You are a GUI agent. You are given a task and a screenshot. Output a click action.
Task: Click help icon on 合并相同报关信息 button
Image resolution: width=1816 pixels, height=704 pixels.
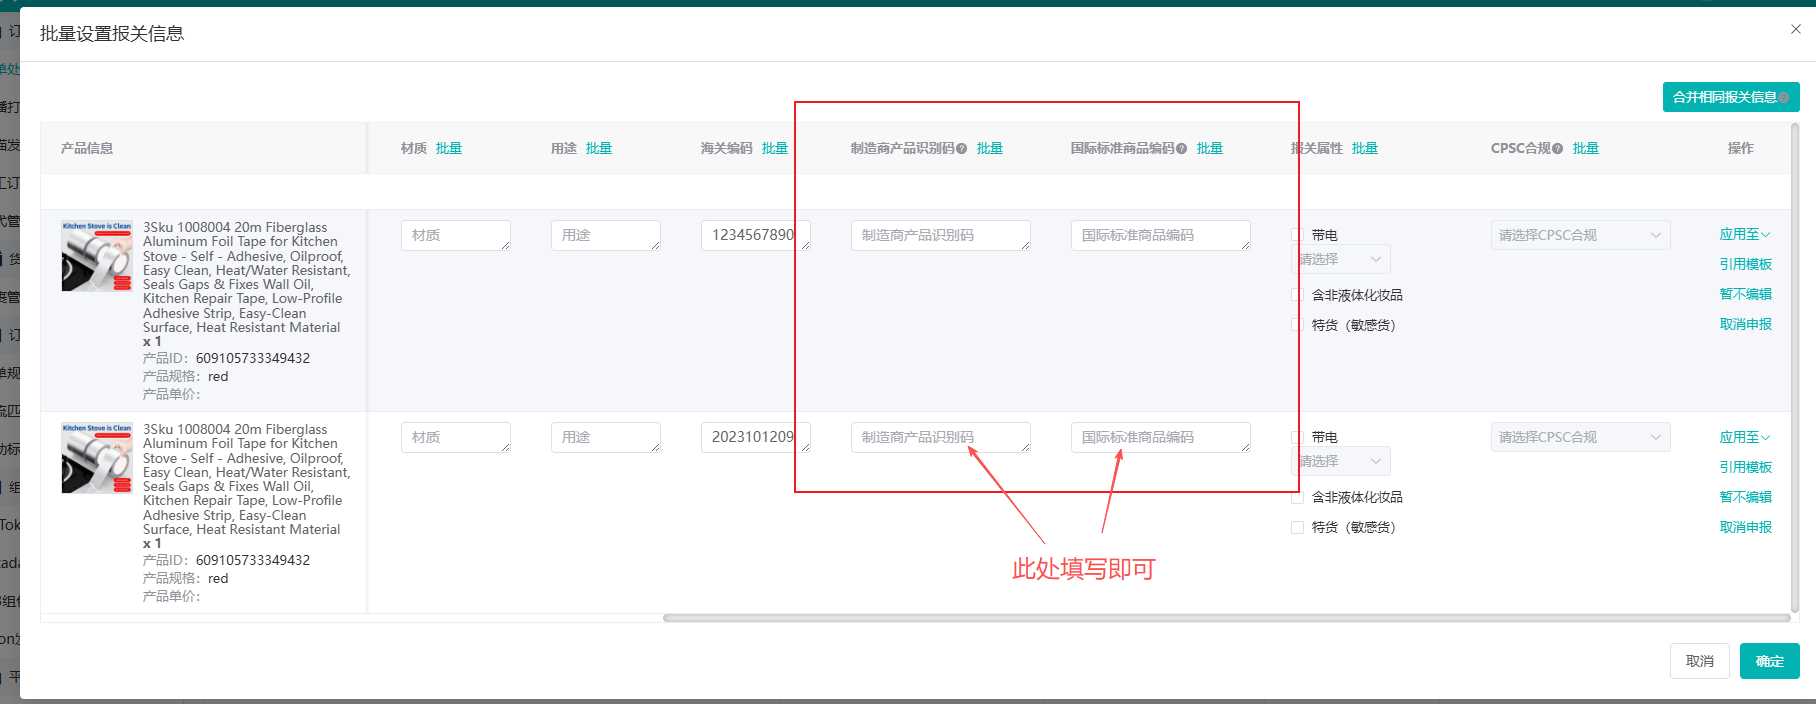click(x=1783, y=98)
